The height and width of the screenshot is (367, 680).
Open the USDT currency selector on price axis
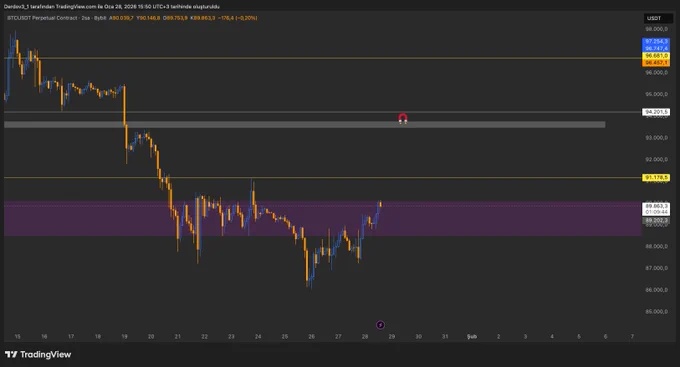pyautogui.click(x=658, y=18)
